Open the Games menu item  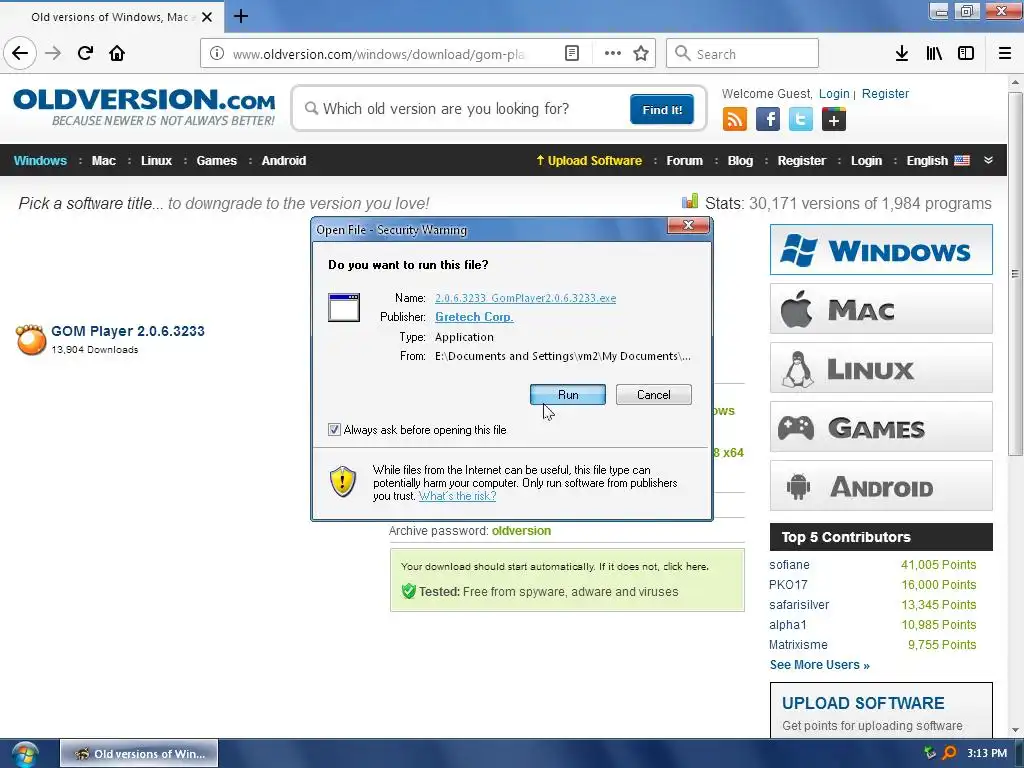click(x=216, y=161)
